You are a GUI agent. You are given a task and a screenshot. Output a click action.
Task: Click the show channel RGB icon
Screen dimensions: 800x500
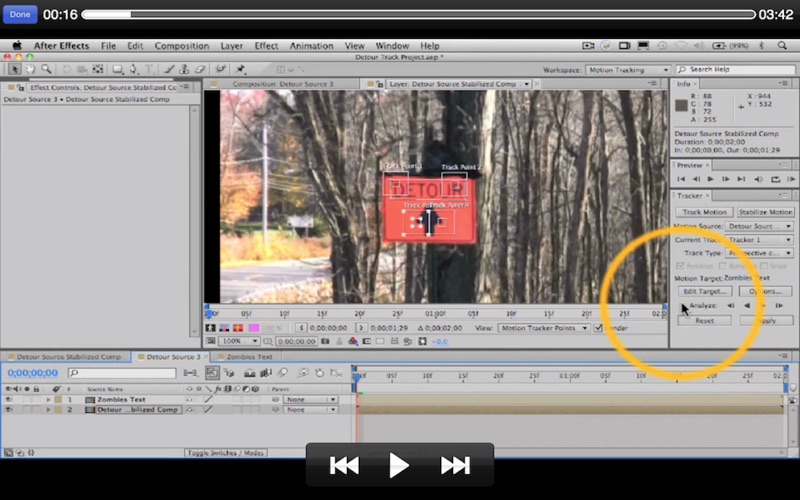353,341
